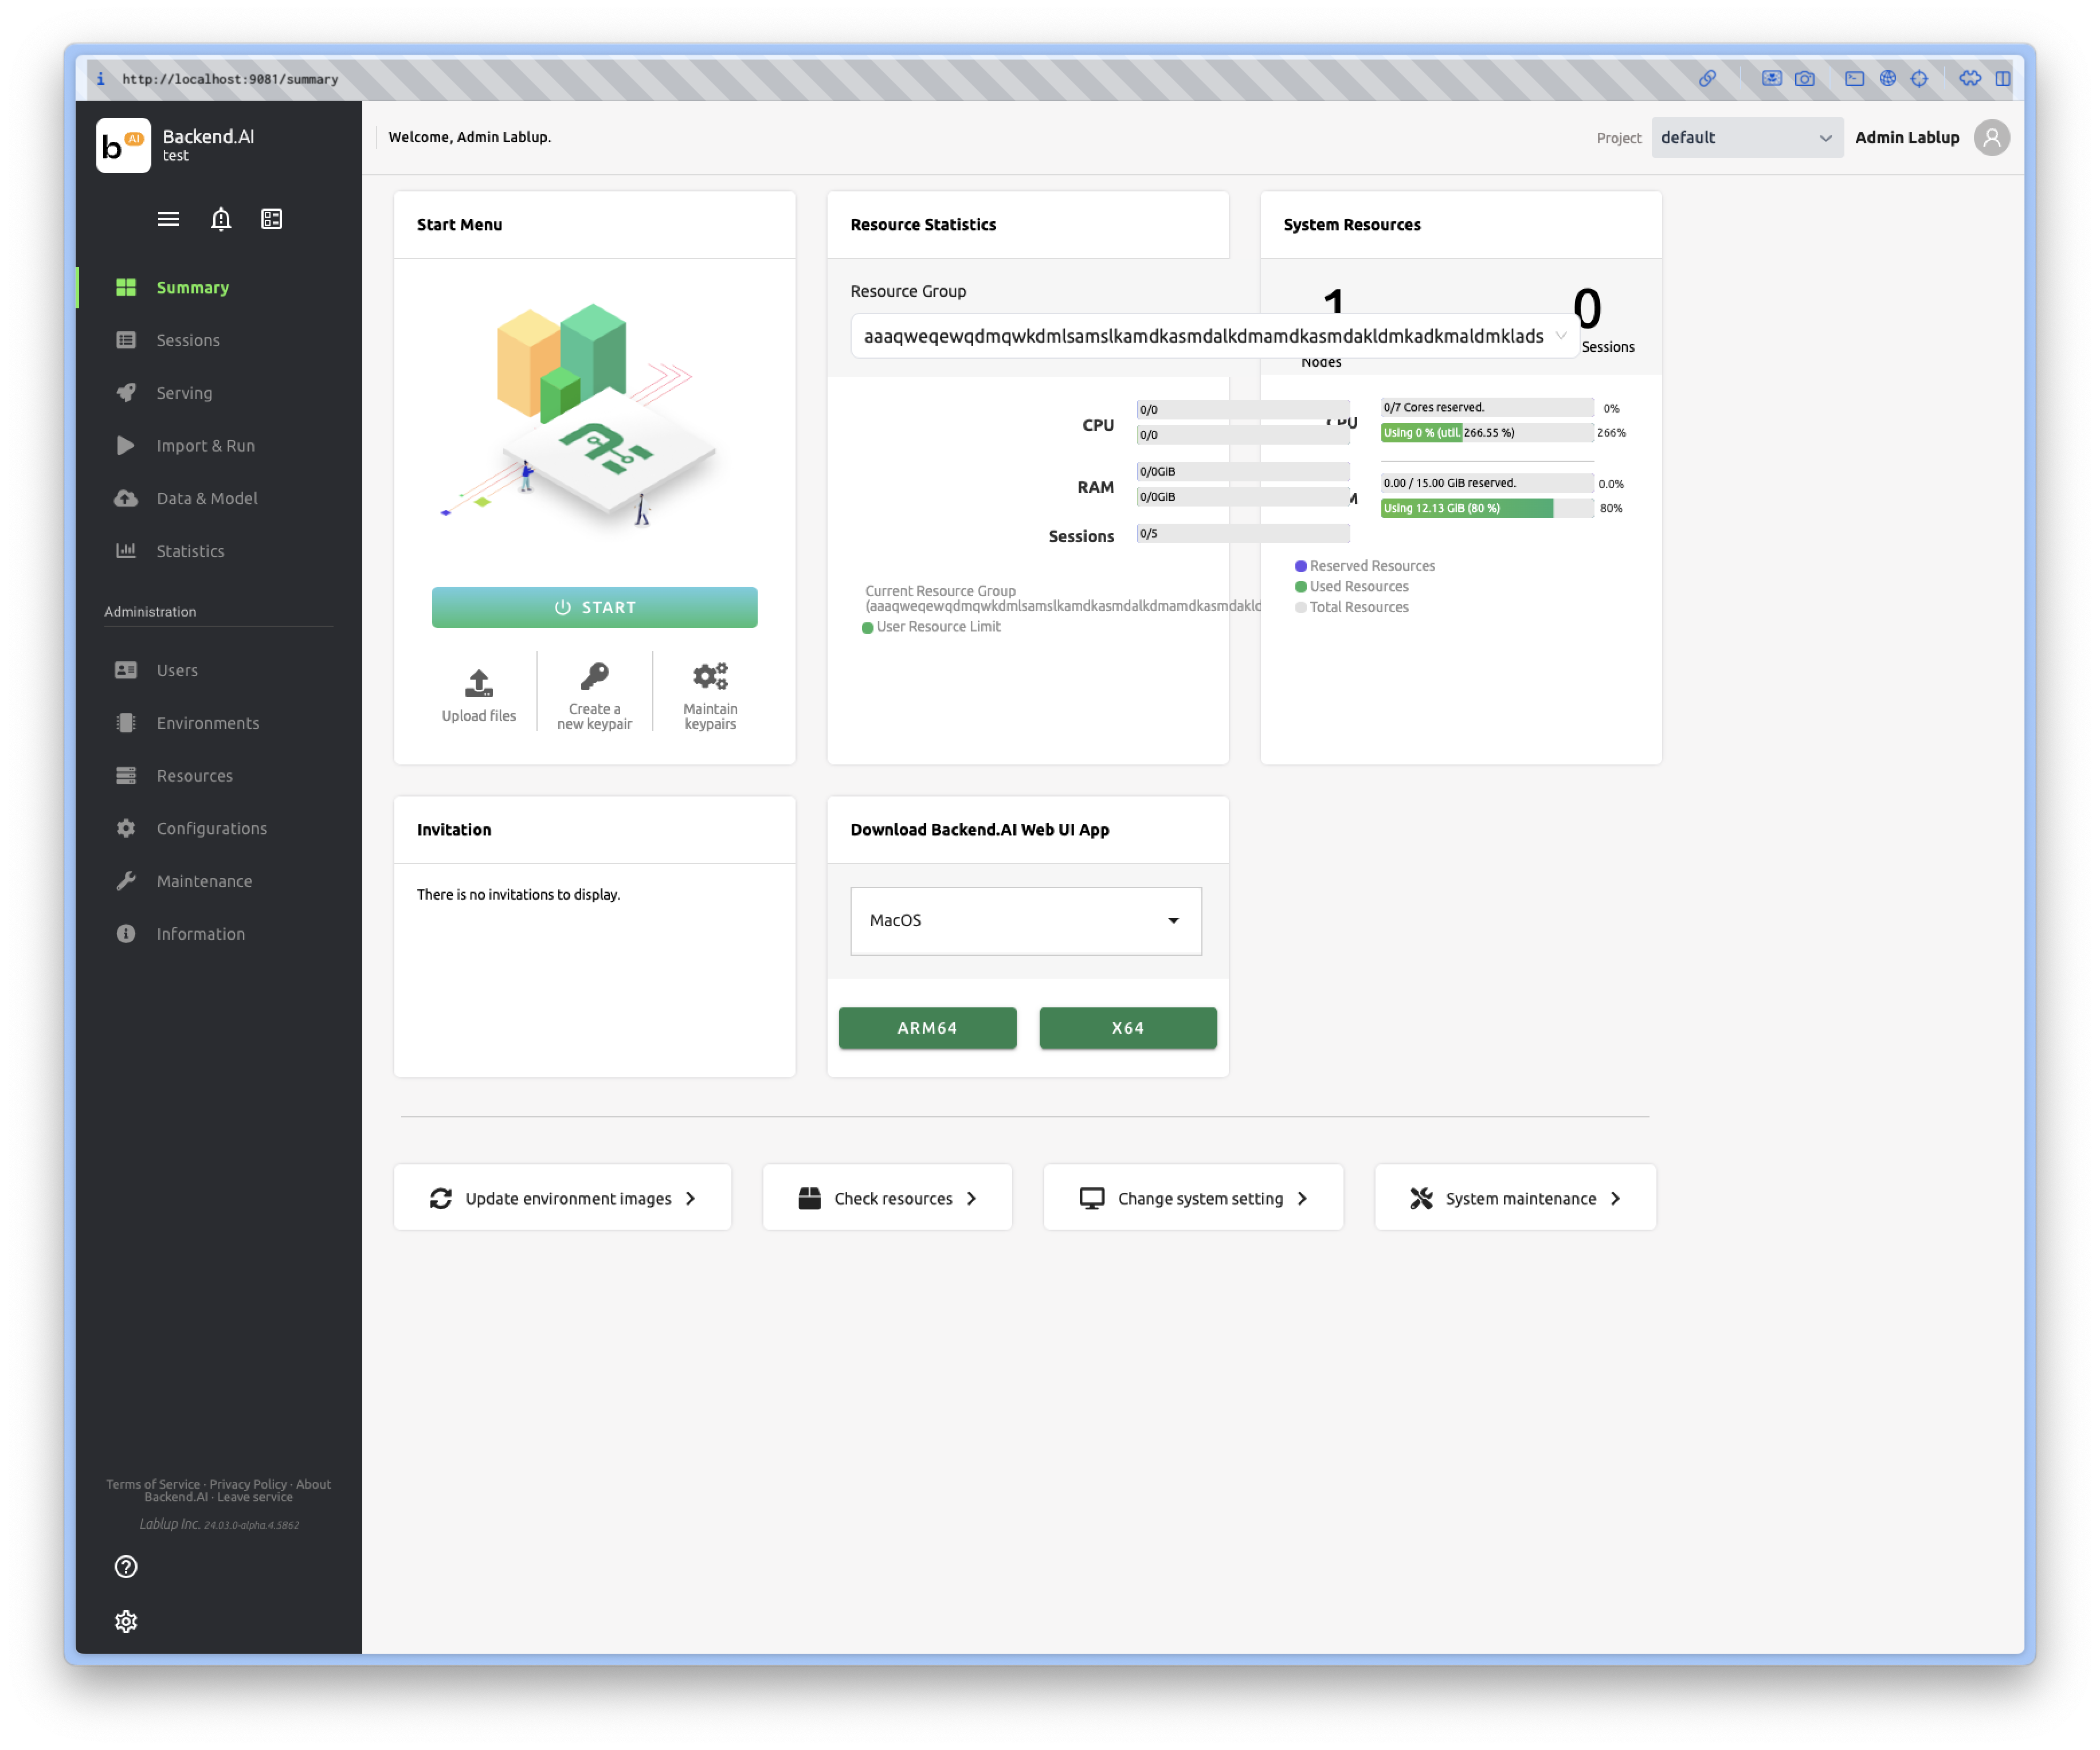Viewport: 2100px width, 1750px height.
Task: Open the settings gear at sidebar bottom
Action: tap(126, 1621)
